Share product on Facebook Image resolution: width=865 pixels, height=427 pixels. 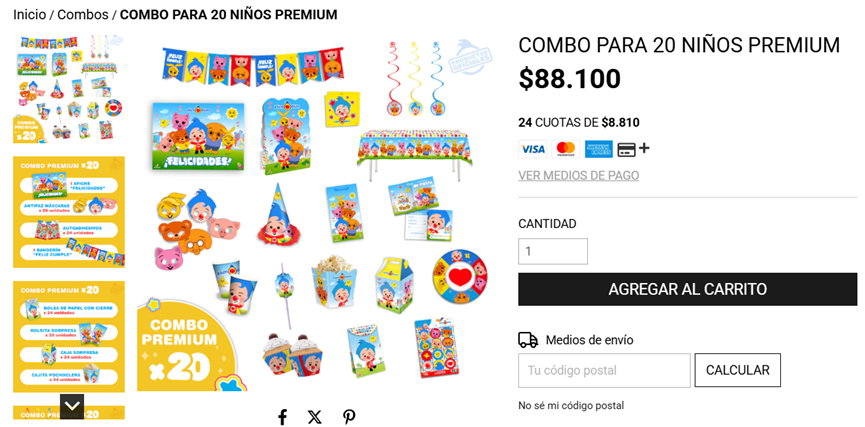tap(282, 417)
